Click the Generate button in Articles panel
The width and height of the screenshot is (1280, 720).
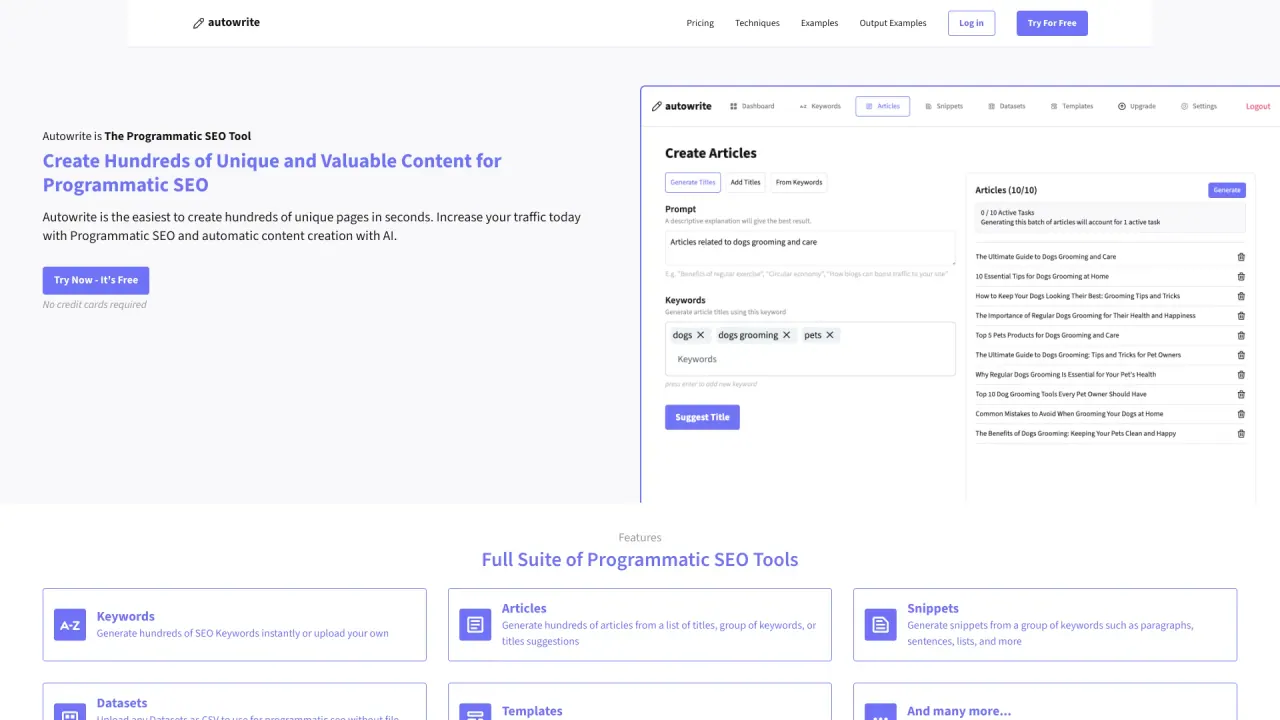click(1227, 190)
